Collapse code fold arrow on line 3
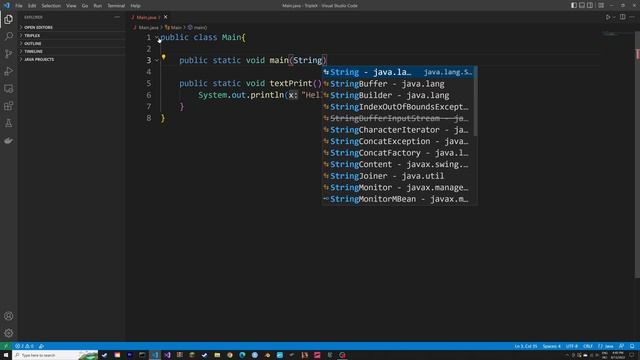 (157, 60)
